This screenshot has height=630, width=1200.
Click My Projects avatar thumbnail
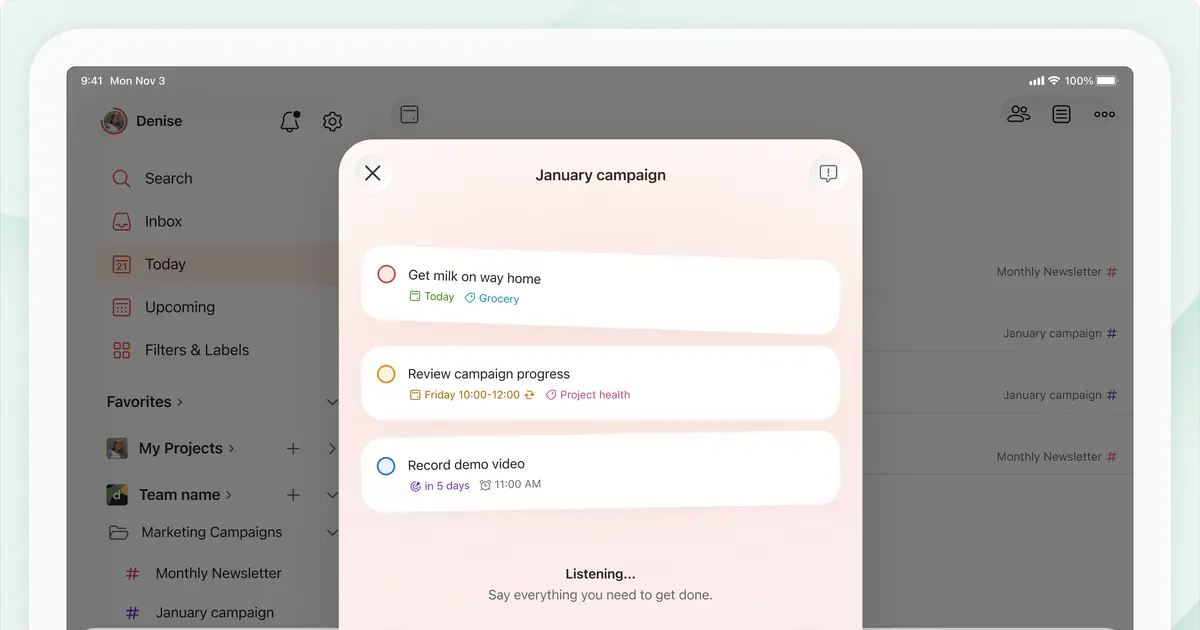click(117, 448)
